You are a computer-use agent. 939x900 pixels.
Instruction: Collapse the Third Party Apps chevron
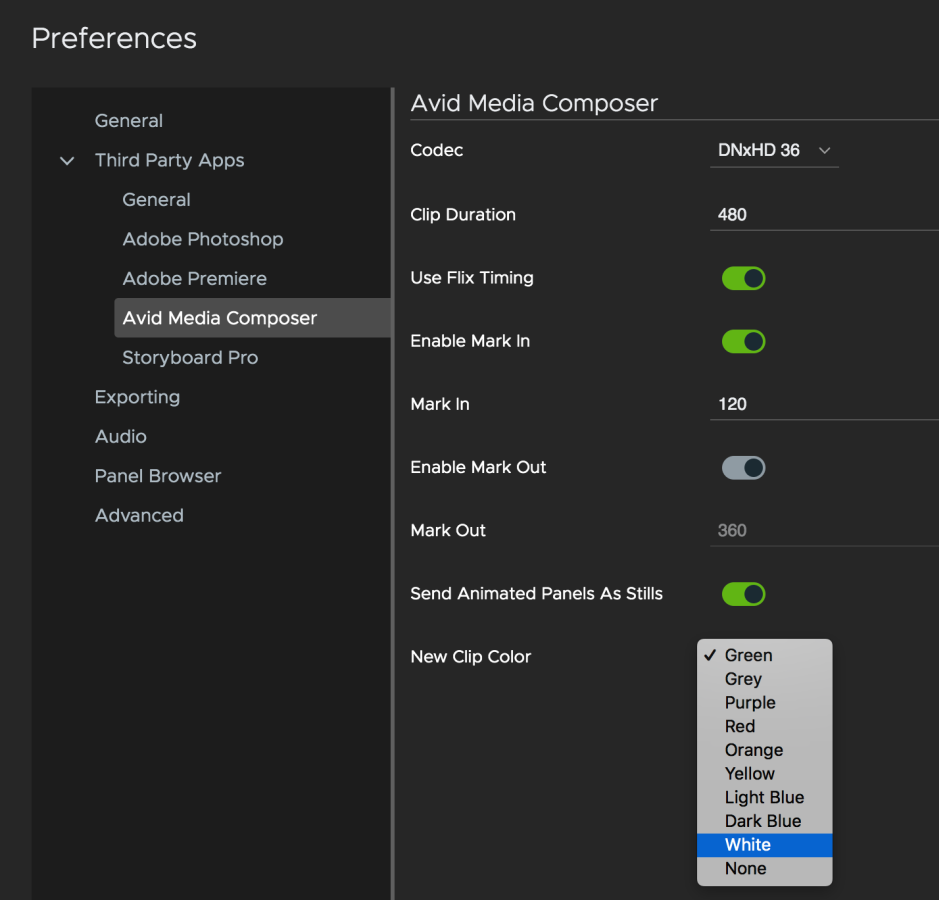(67, 161)
